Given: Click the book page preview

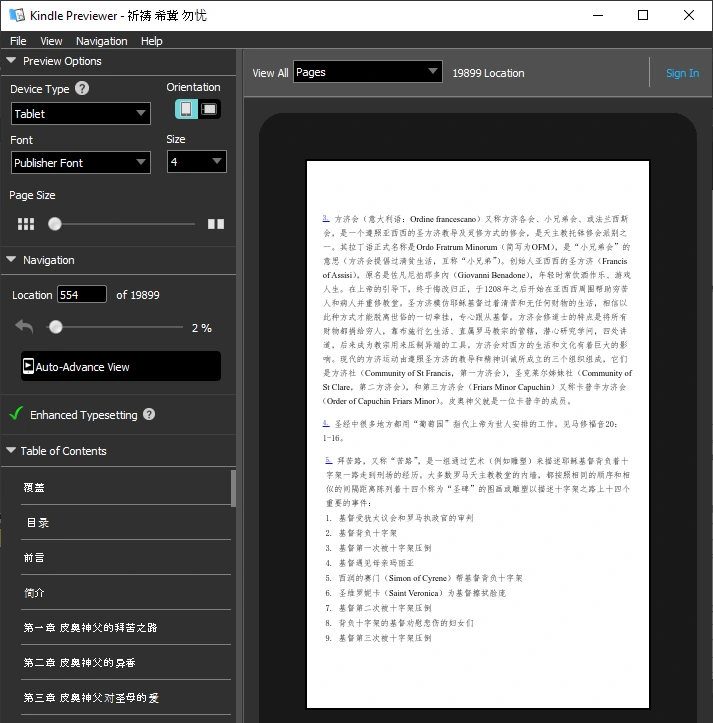Looking at the screenshot, I should click(x=478, y=434).
